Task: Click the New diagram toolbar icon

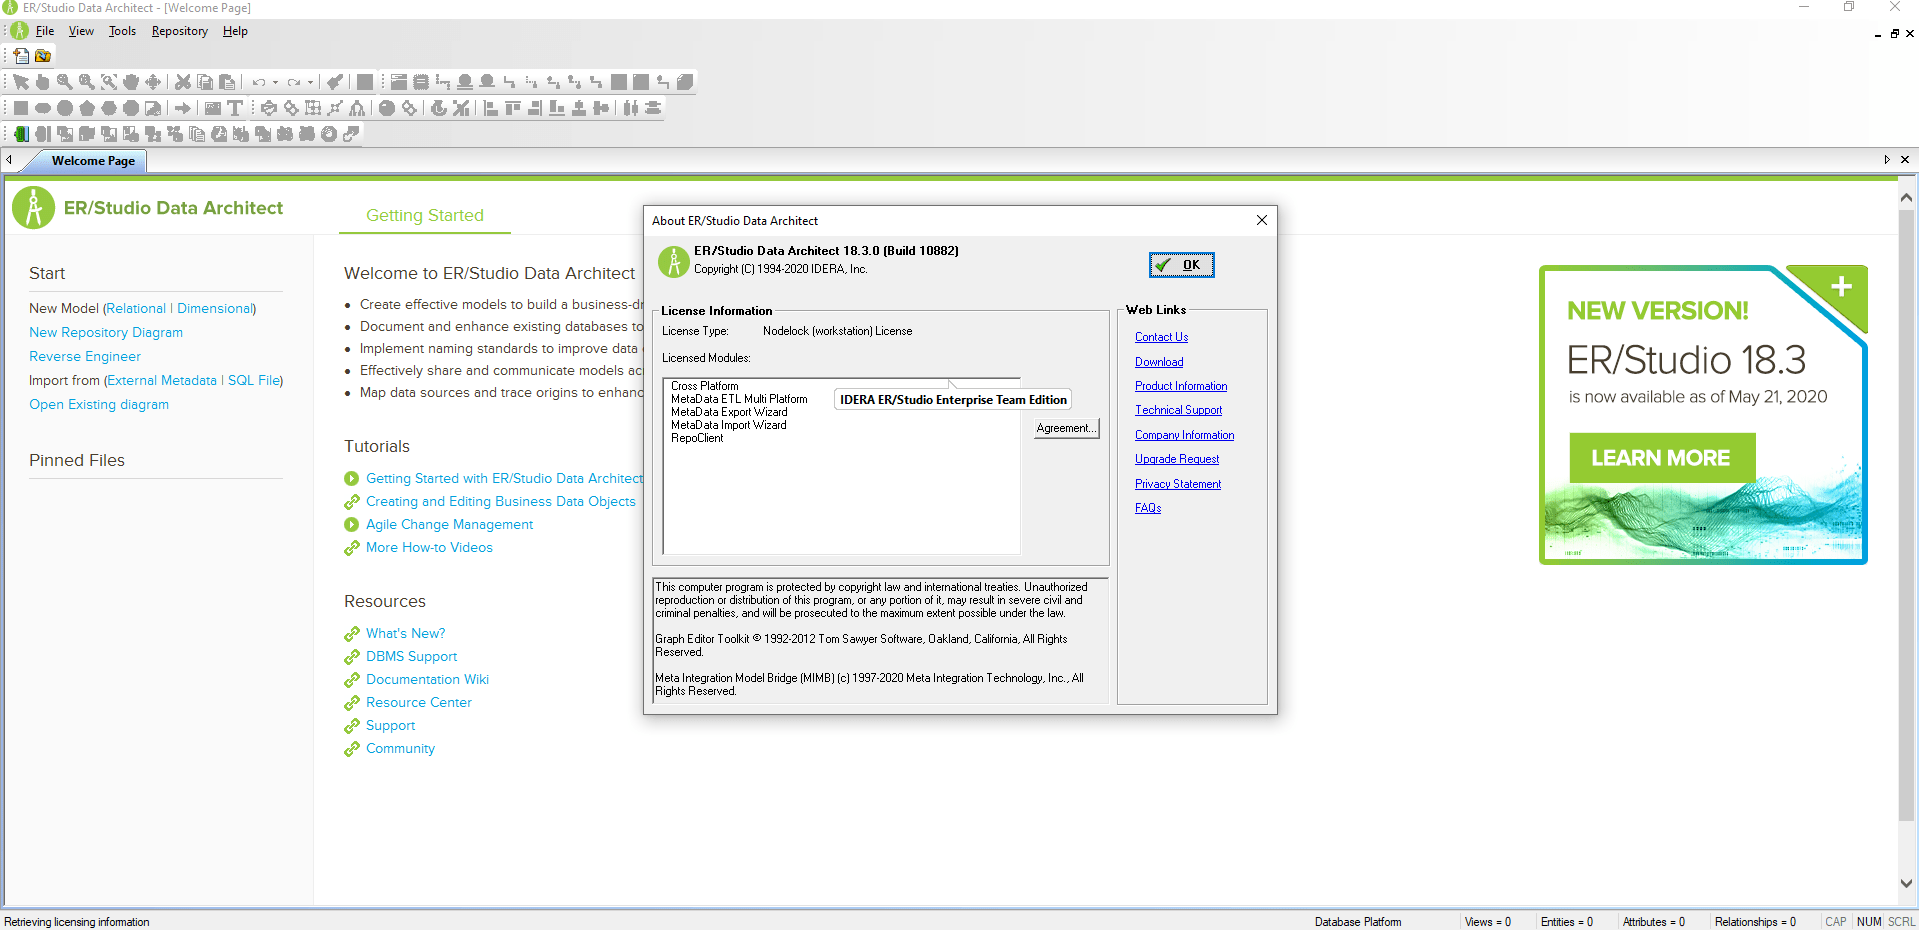Action: point(21,56)
